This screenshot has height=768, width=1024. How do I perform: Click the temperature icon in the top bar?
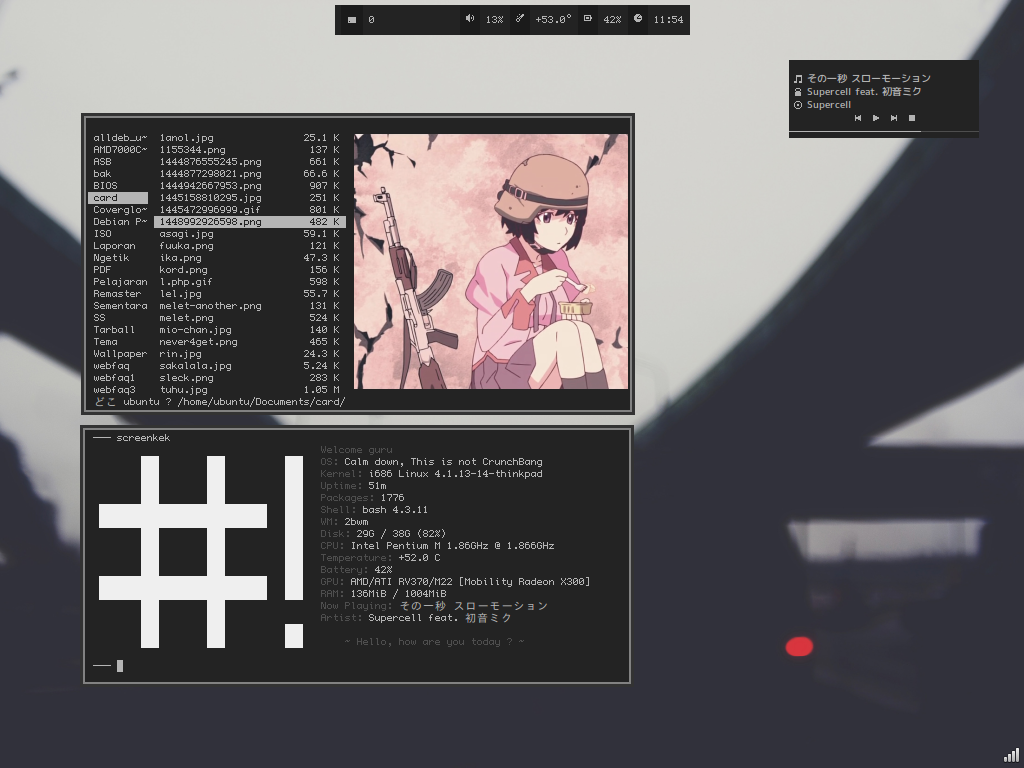[x=520, y=18]
